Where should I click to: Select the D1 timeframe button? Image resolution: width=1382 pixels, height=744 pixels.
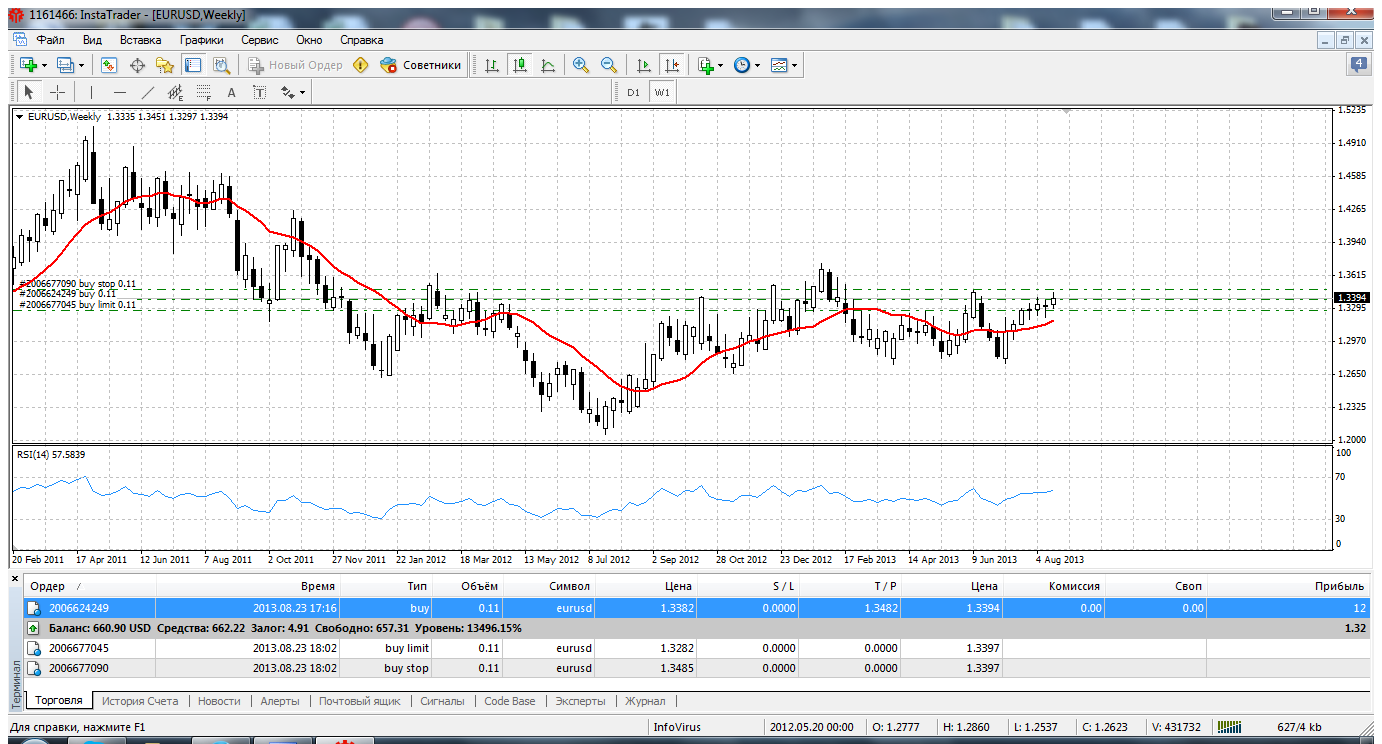click(633, 92)
